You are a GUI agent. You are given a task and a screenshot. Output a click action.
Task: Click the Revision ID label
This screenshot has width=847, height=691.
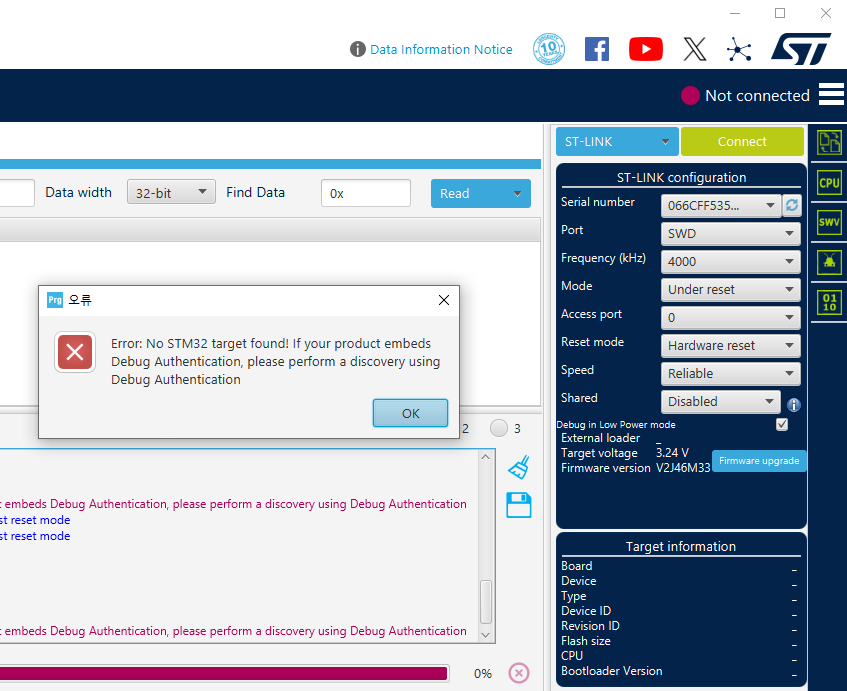pos(590,626)
